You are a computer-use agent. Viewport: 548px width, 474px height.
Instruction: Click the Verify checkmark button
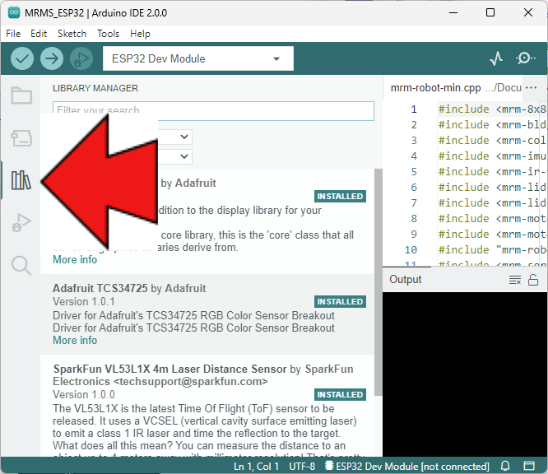tap(22, 58)
